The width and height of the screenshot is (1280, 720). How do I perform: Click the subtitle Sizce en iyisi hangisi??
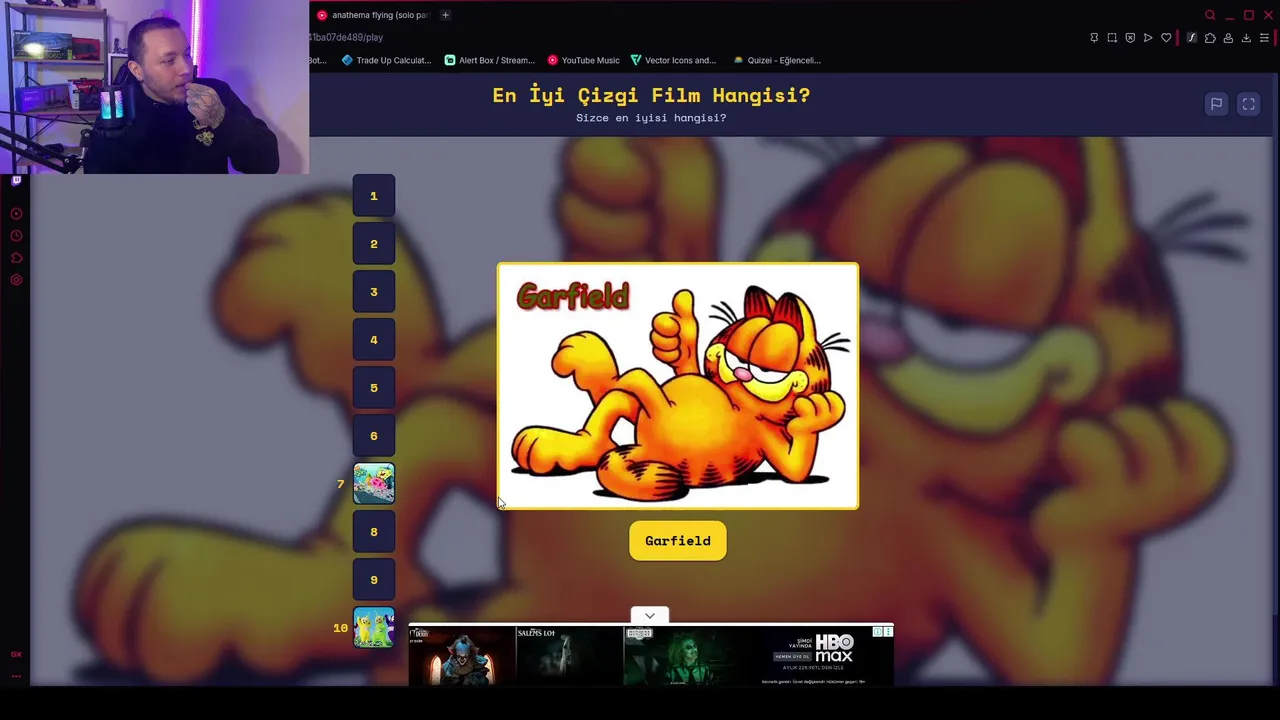pyautogui.click(x=651, y=118)
